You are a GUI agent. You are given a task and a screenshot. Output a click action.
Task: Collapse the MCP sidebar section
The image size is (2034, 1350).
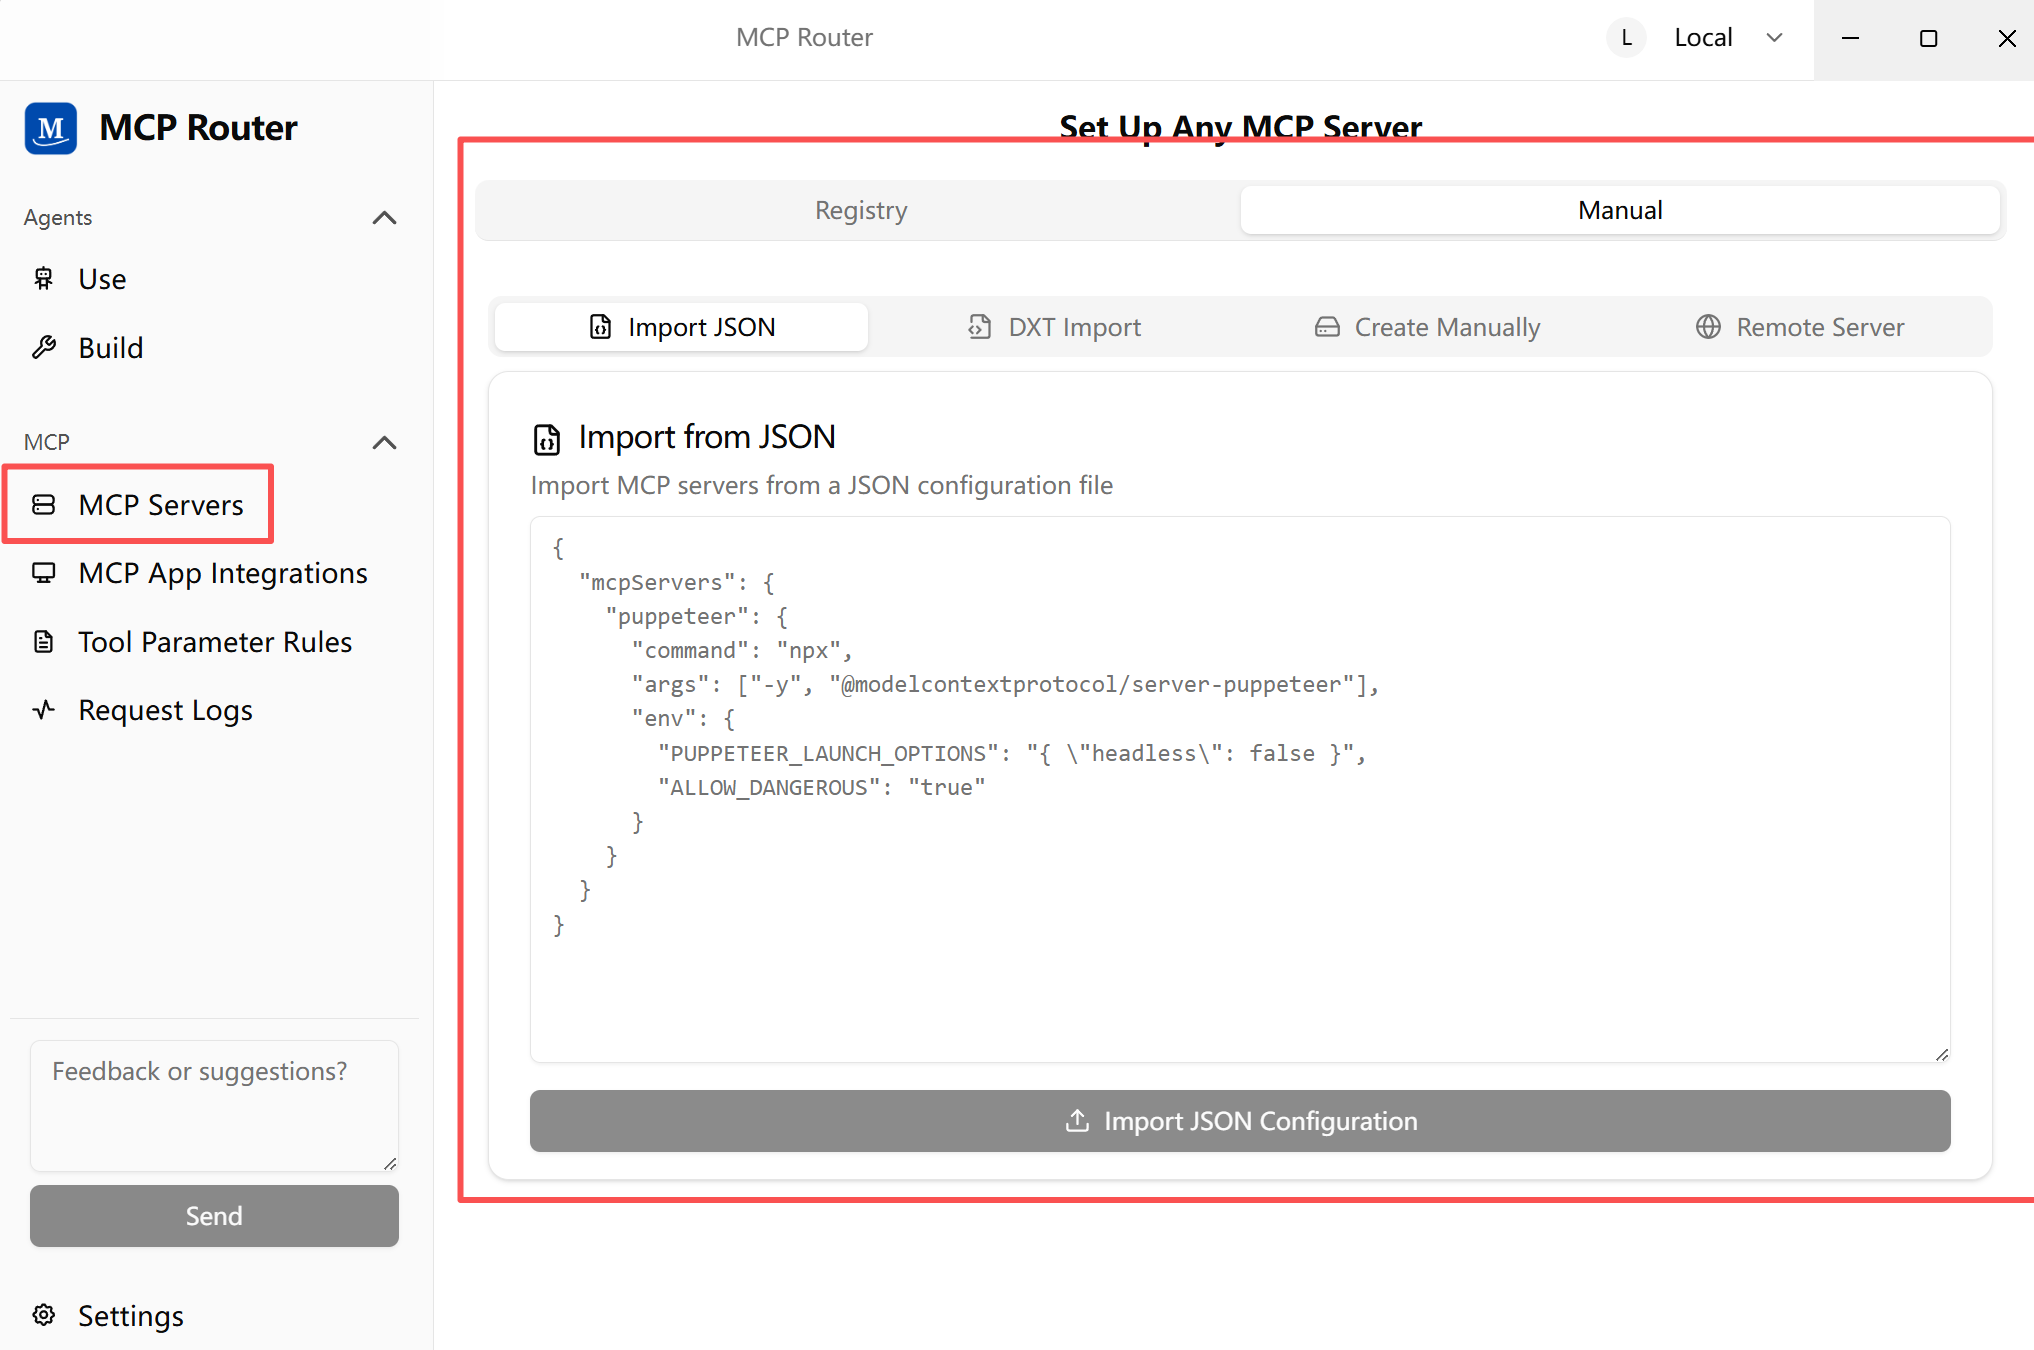384,443
